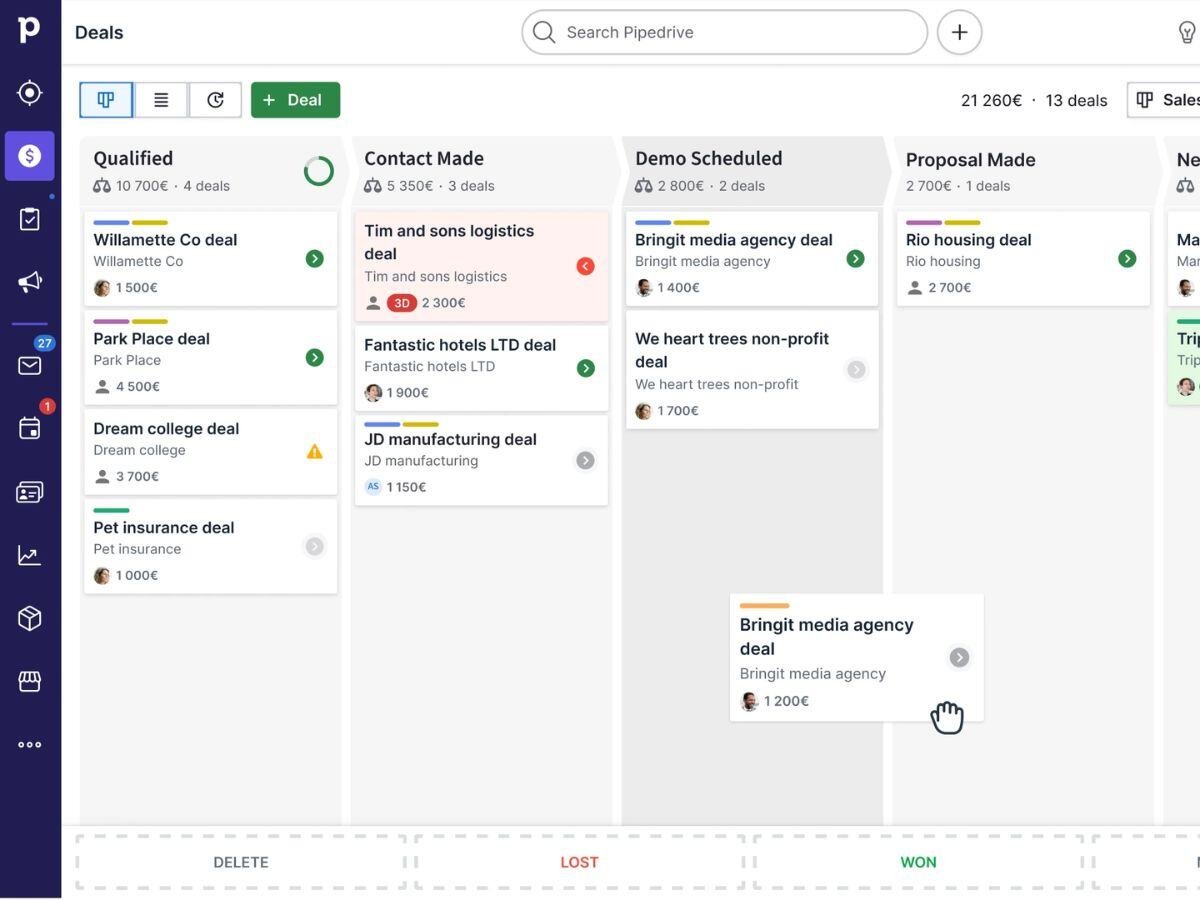The image size is (1200, 900).
Task: Click Tim and sons logistics organization name
Action: click(x=435, y=277)
